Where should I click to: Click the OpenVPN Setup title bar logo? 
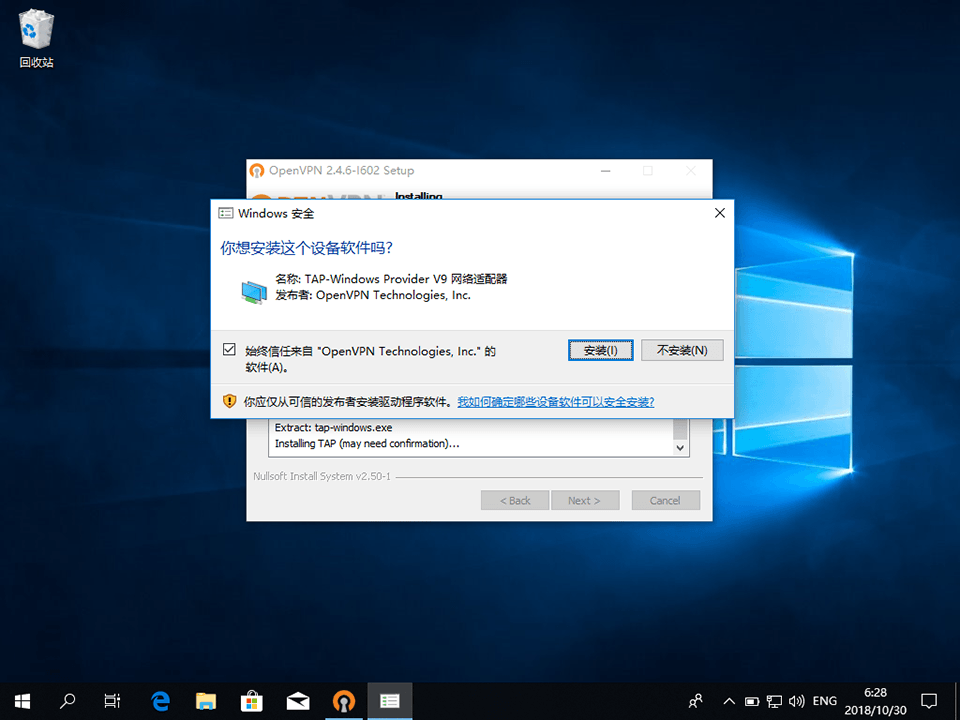click(x=257, y=170)
